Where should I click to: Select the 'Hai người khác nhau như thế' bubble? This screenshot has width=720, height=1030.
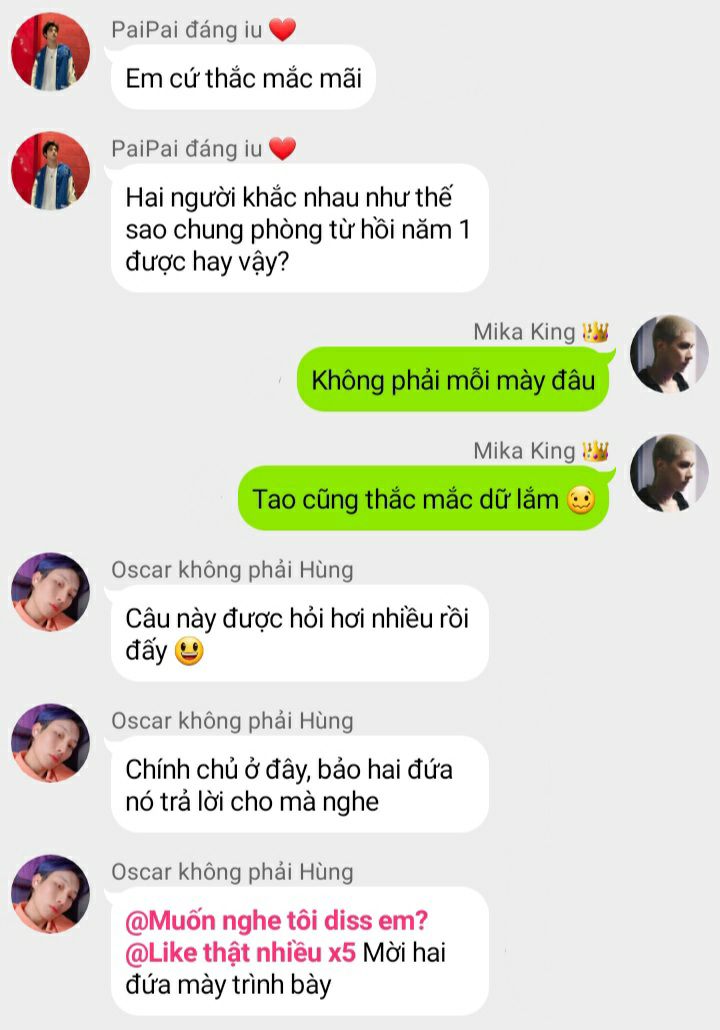click(300, 229)
